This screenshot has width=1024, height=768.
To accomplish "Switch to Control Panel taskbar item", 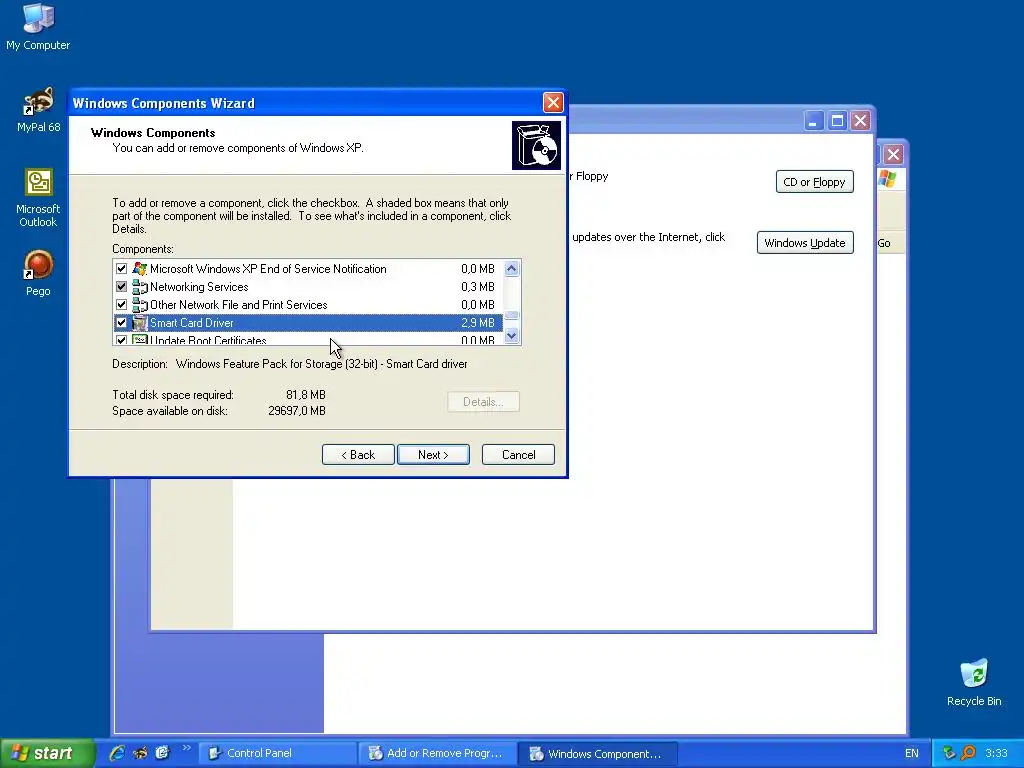I will [277, 753].
